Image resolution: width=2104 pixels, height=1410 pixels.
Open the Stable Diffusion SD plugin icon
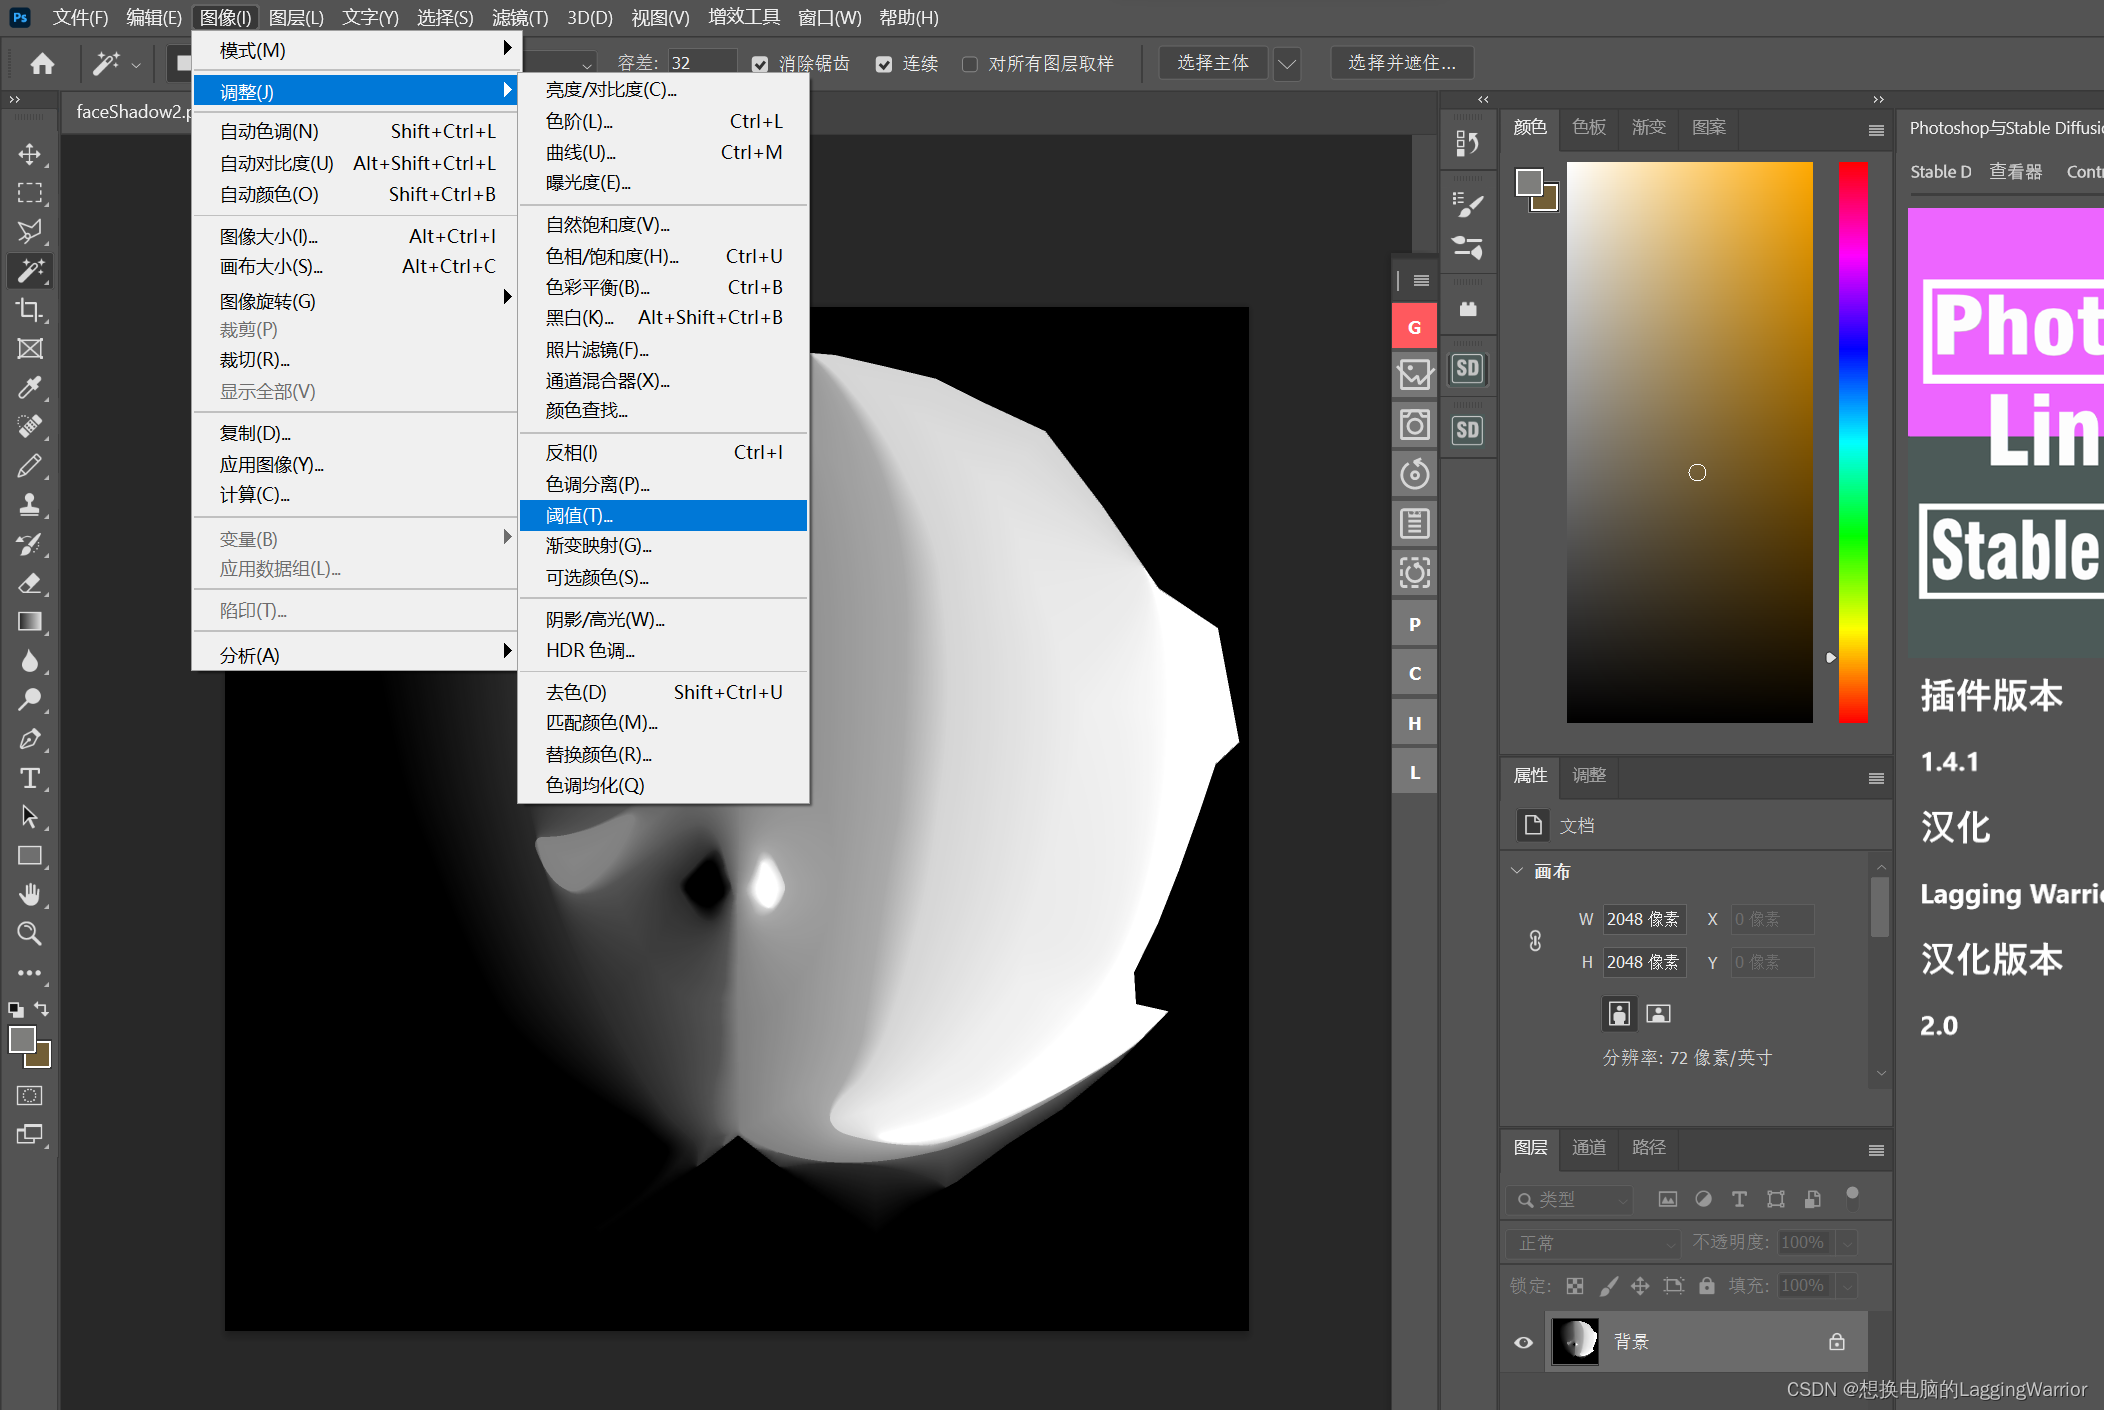[1467, 367]
